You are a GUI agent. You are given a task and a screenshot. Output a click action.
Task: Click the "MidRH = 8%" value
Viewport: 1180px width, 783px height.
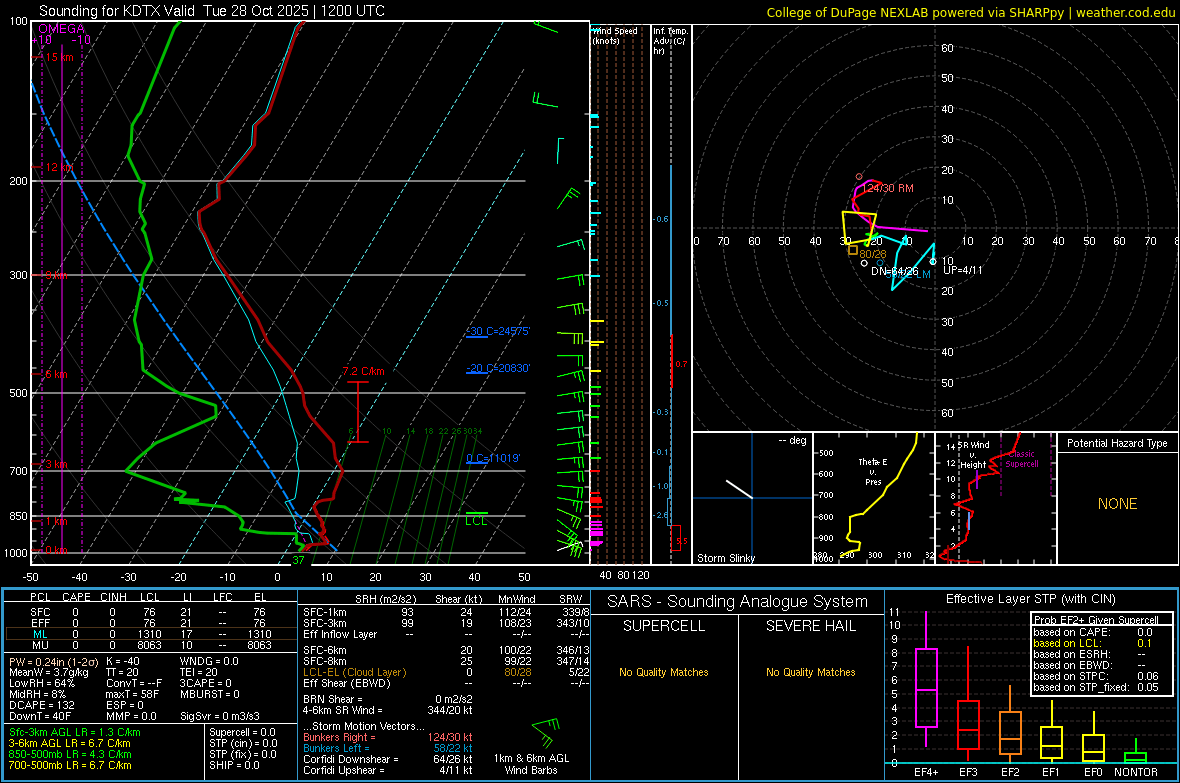coord(38,694)
